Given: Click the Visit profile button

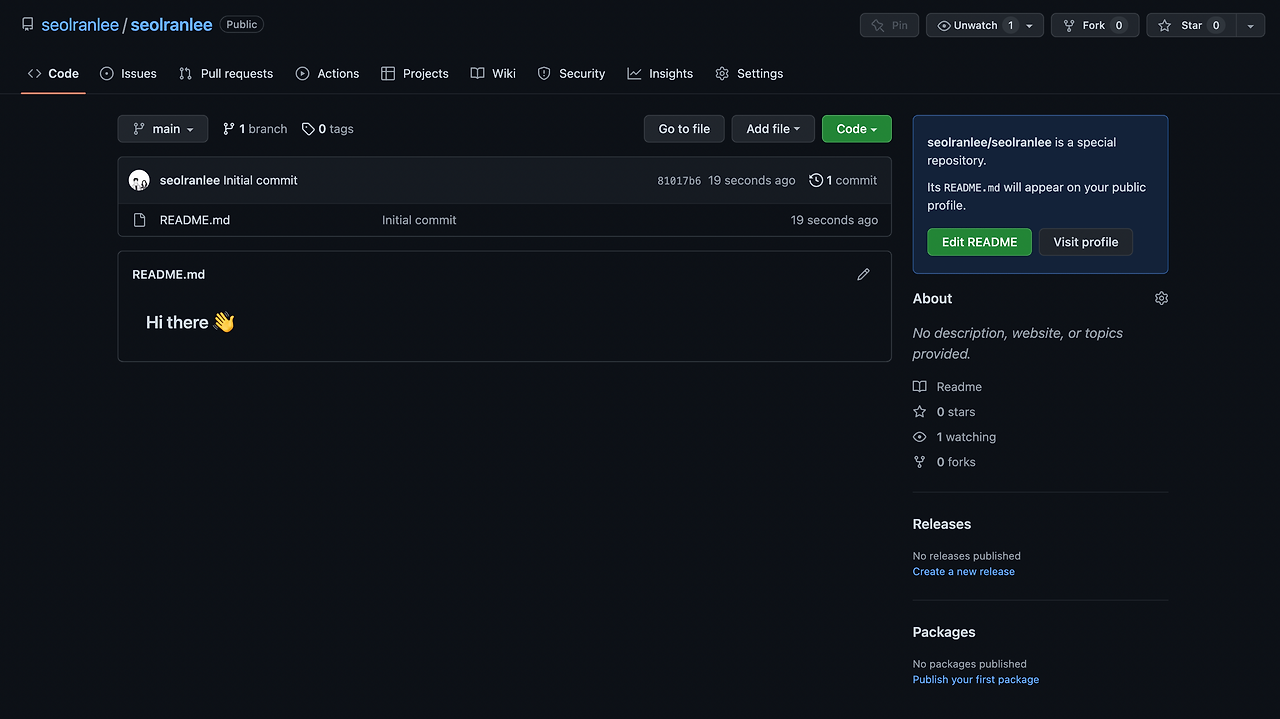Looking at the screenshot, I should pos(1086,242).
